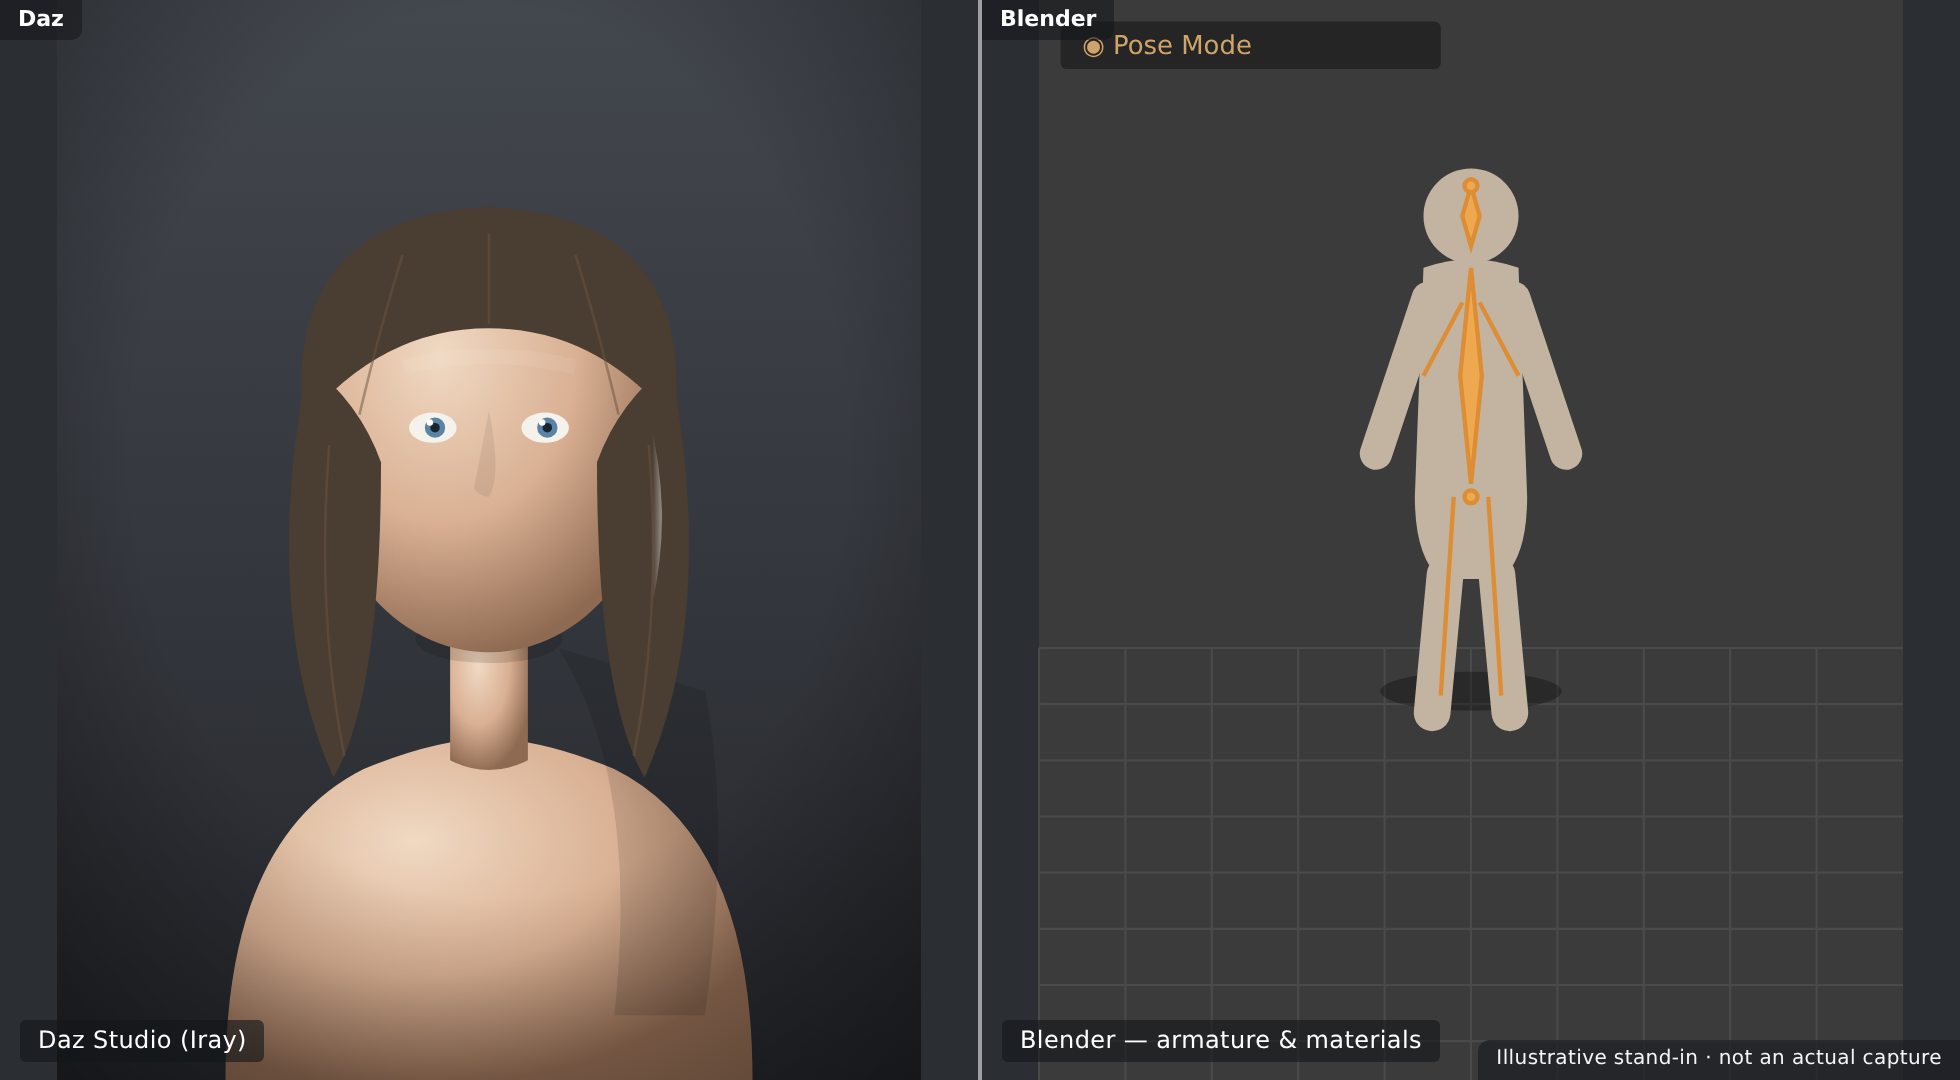Open the Pose Mode selector
The height and width of the screenshot is (1080, 1960).
click(1250, 45)
